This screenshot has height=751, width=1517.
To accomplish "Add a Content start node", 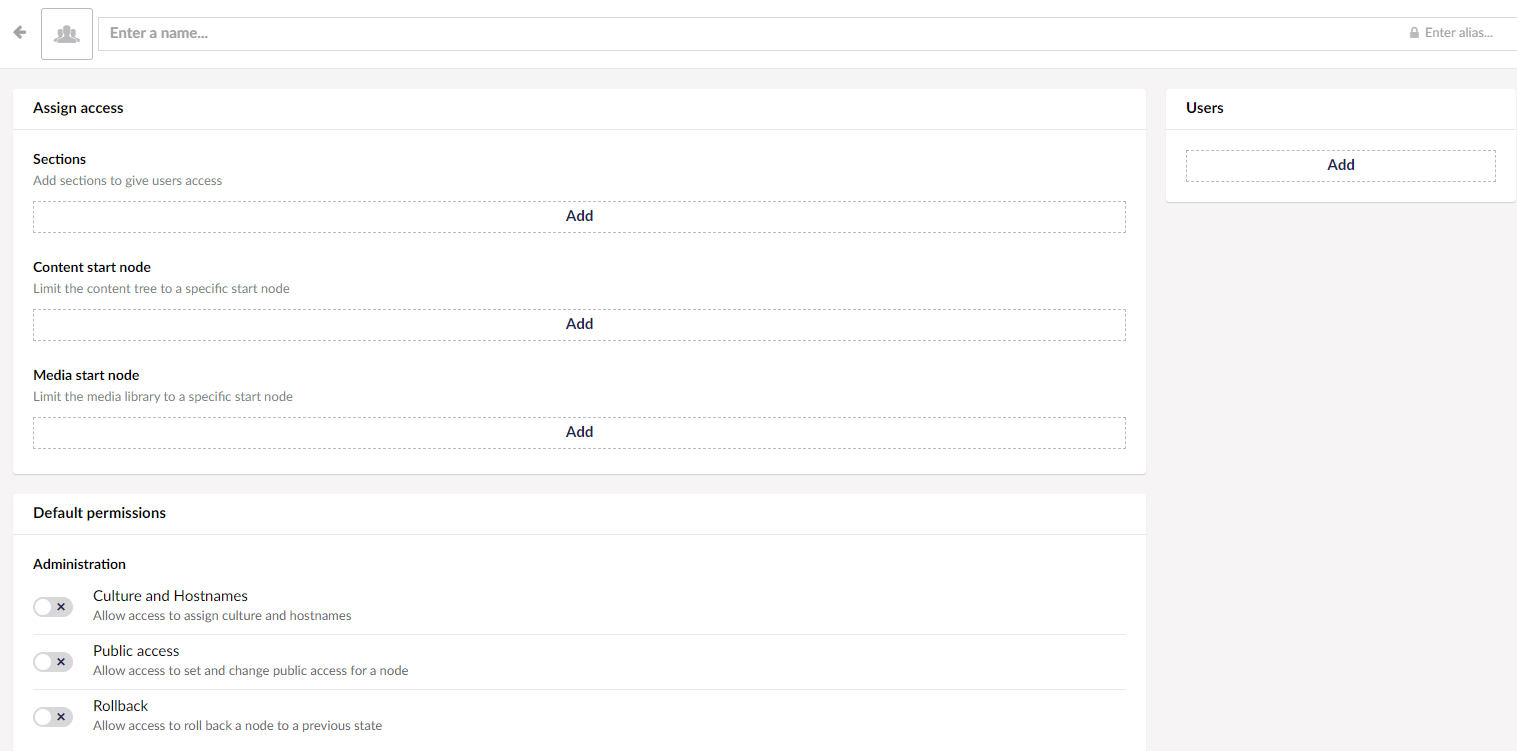I will point(579,324).
